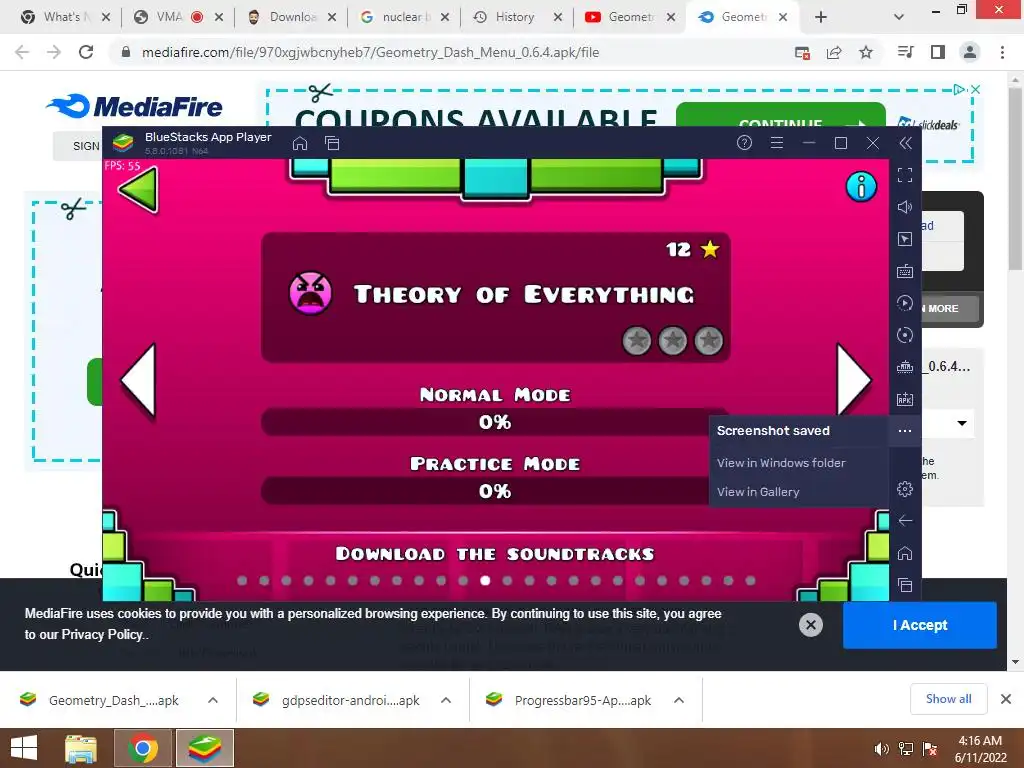Click Download the Soundtracks
This screenshot has height=768, width=1024.
[495, 554]
